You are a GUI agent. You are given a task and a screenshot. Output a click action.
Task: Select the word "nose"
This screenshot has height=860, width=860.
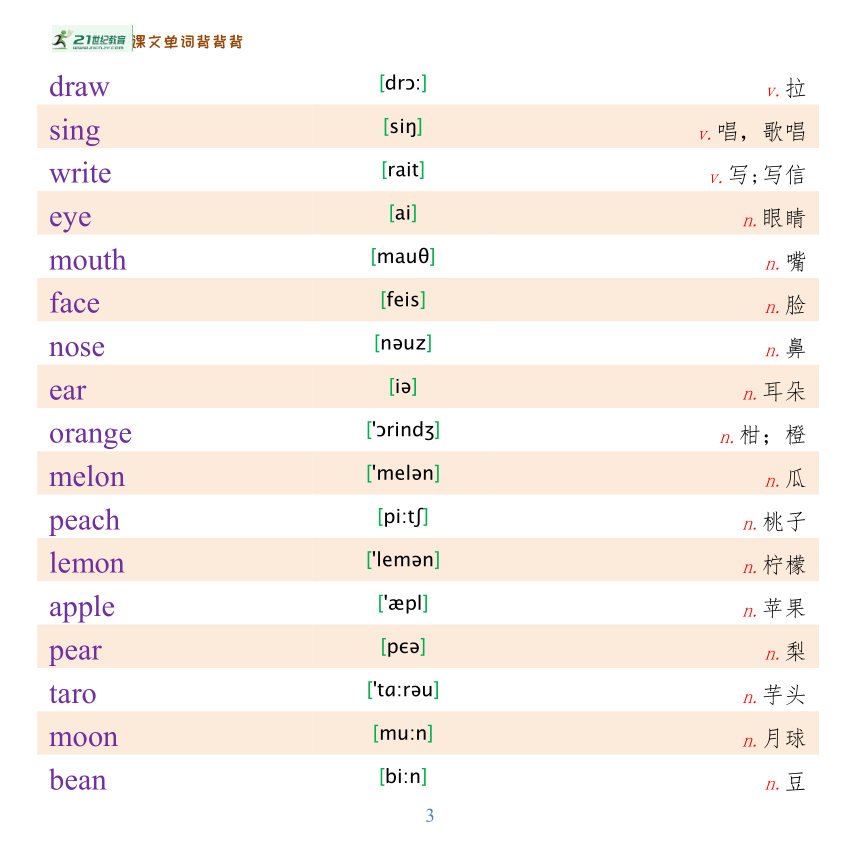pos(77,347)
